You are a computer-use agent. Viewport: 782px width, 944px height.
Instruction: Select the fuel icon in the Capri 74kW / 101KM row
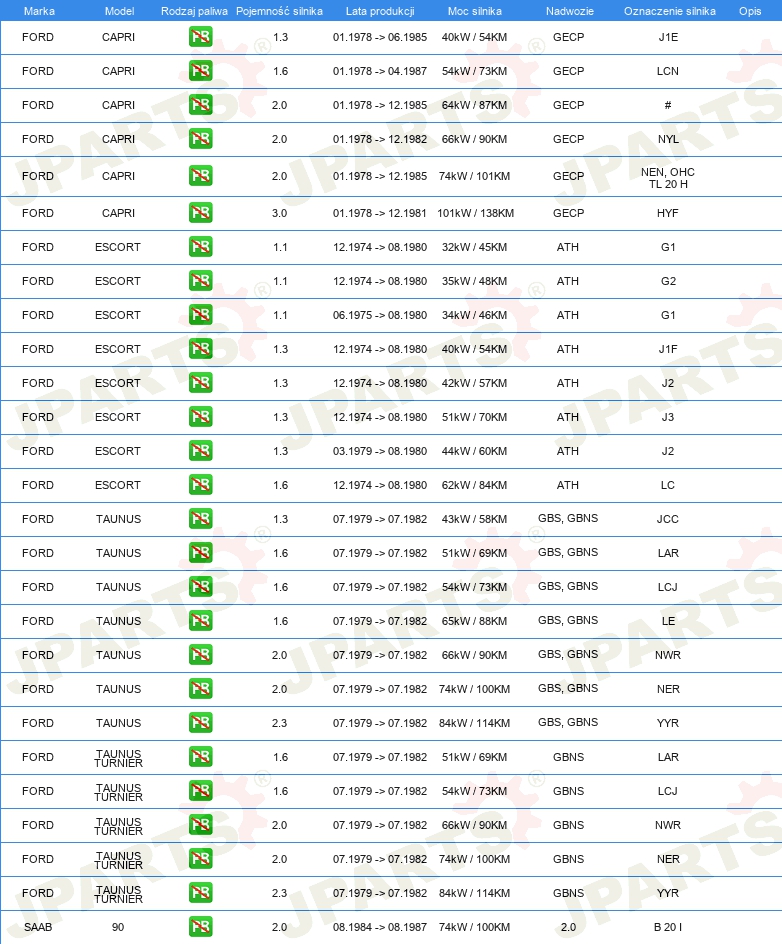(200, 176)
